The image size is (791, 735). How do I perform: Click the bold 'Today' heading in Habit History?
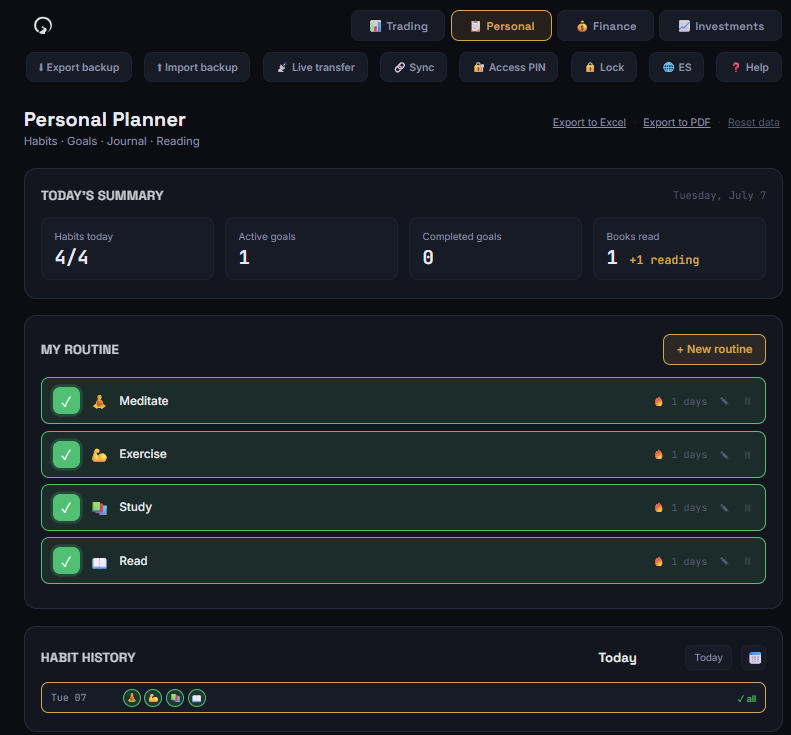click(x=617, y=658)
